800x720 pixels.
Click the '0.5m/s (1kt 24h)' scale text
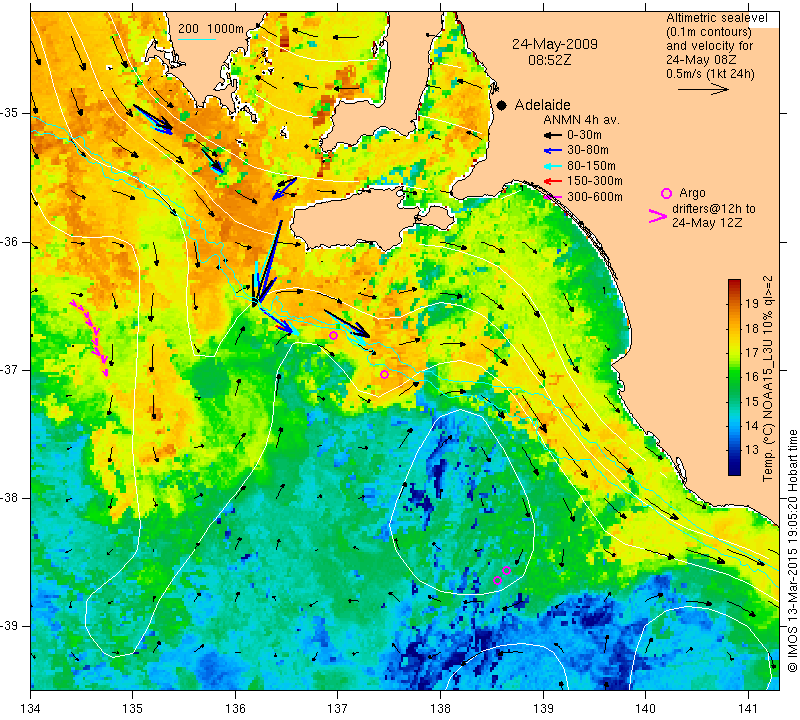[x=710, y=73]
